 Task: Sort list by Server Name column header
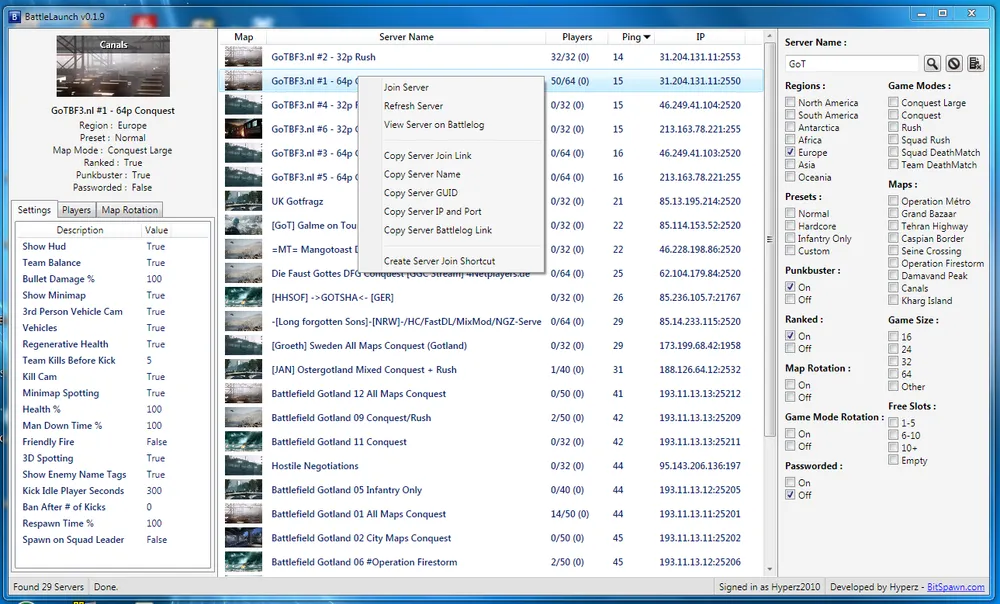pos(407,37)
